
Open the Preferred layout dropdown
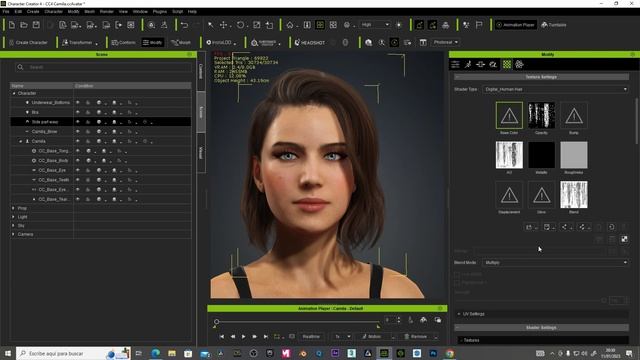pyautogui.click(x=446, y=42)
